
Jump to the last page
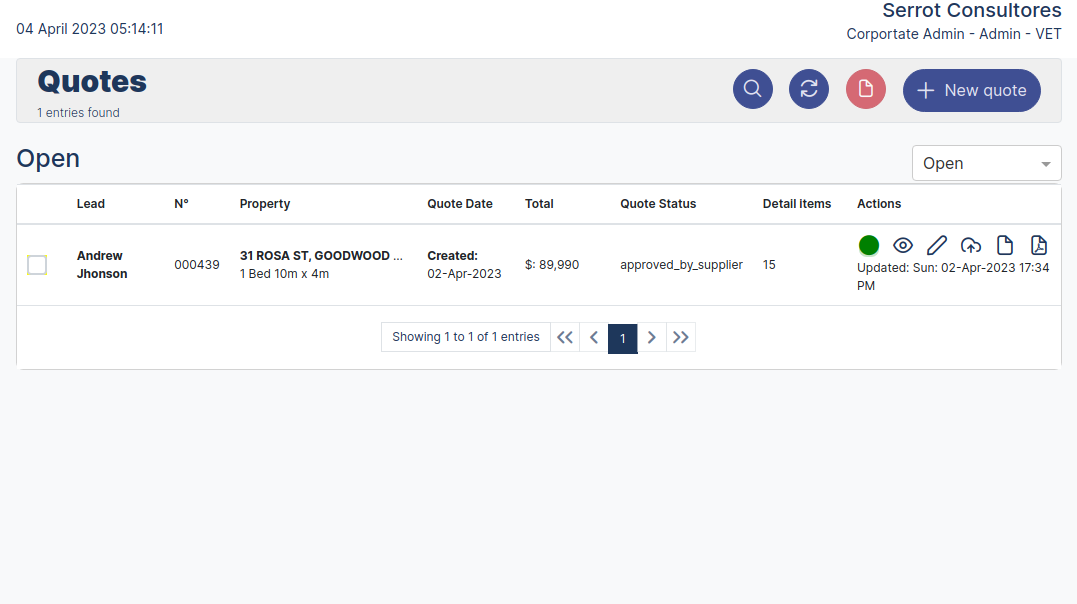coord(681,337)
